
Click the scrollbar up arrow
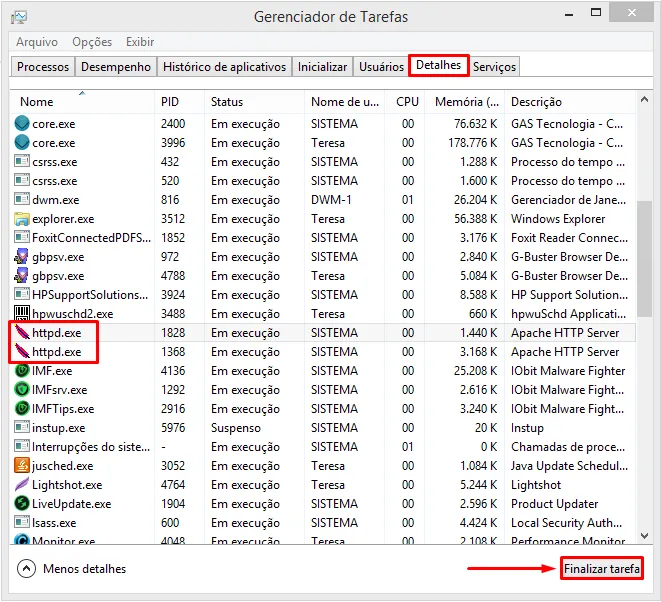(644, 100)
